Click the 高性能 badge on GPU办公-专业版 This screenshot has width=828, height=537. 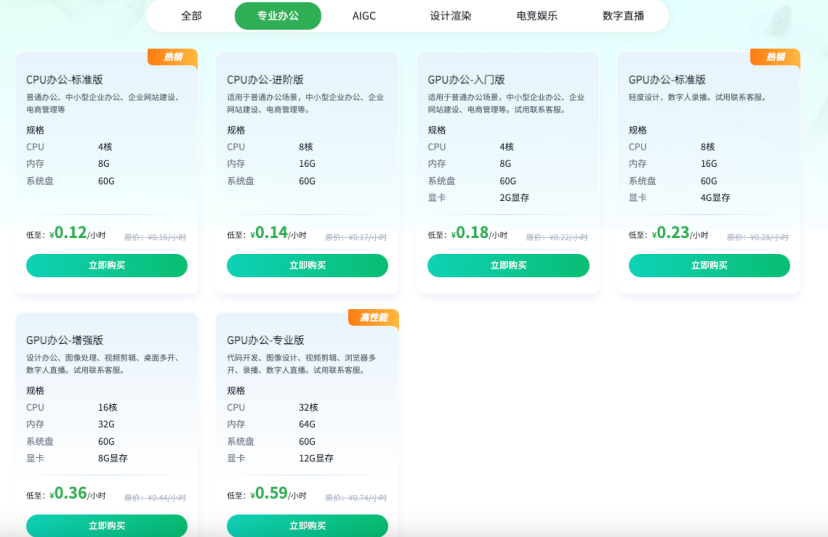pyautogui.click(x=373, y=317)
